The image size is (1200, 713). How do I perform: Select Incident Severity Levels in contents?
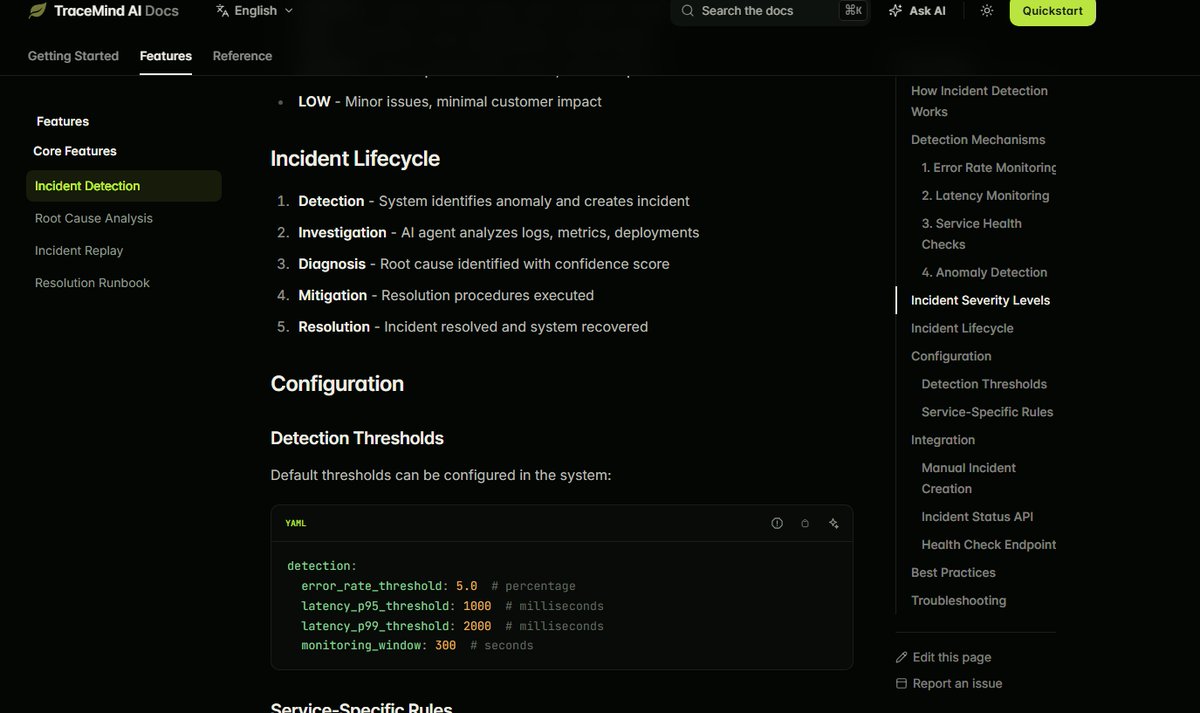point(980,300)
